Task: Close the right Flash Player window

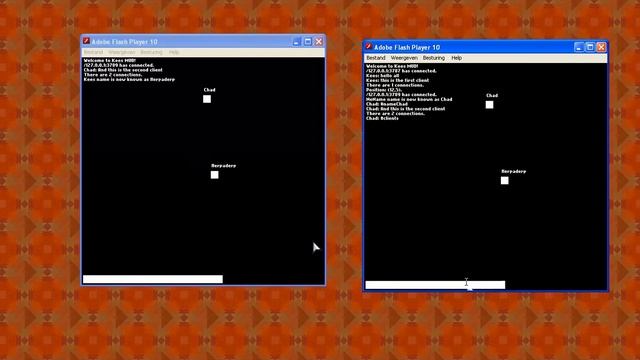Action: coord(601,47)
